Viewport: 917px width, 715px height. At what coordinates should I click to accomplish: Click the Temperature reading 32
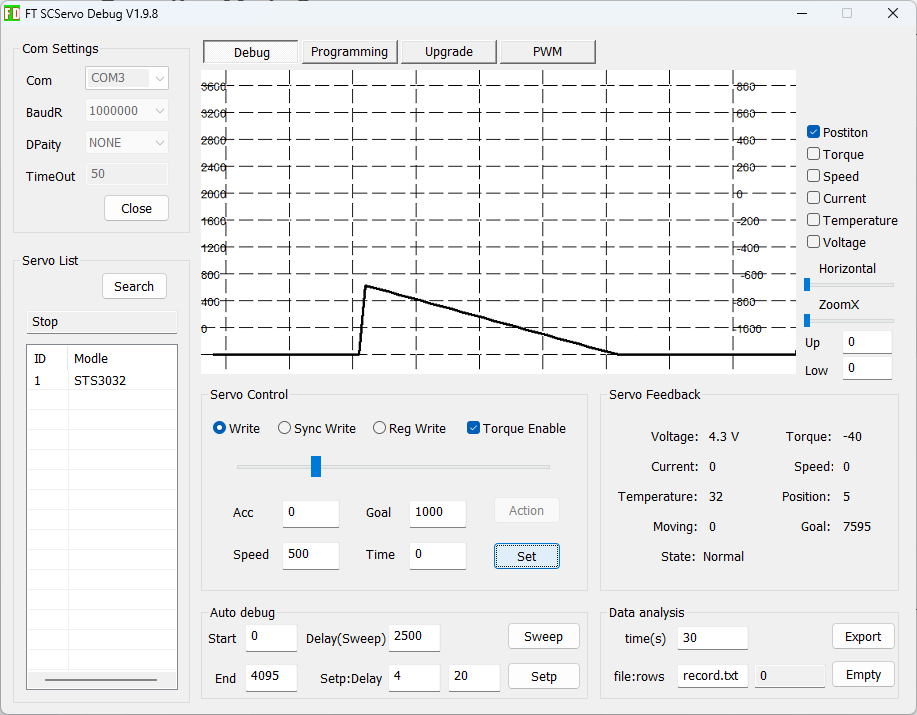716,496
